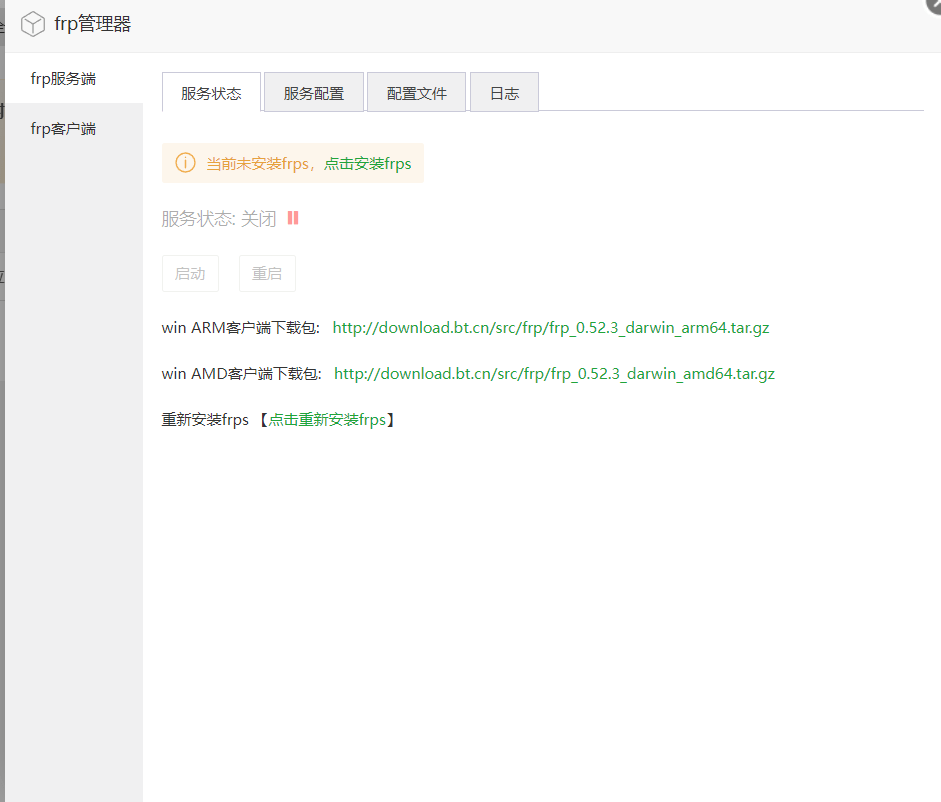Switch to the 服务状态 tab
The height and width of the screenshot is (802, 941).
211,93
